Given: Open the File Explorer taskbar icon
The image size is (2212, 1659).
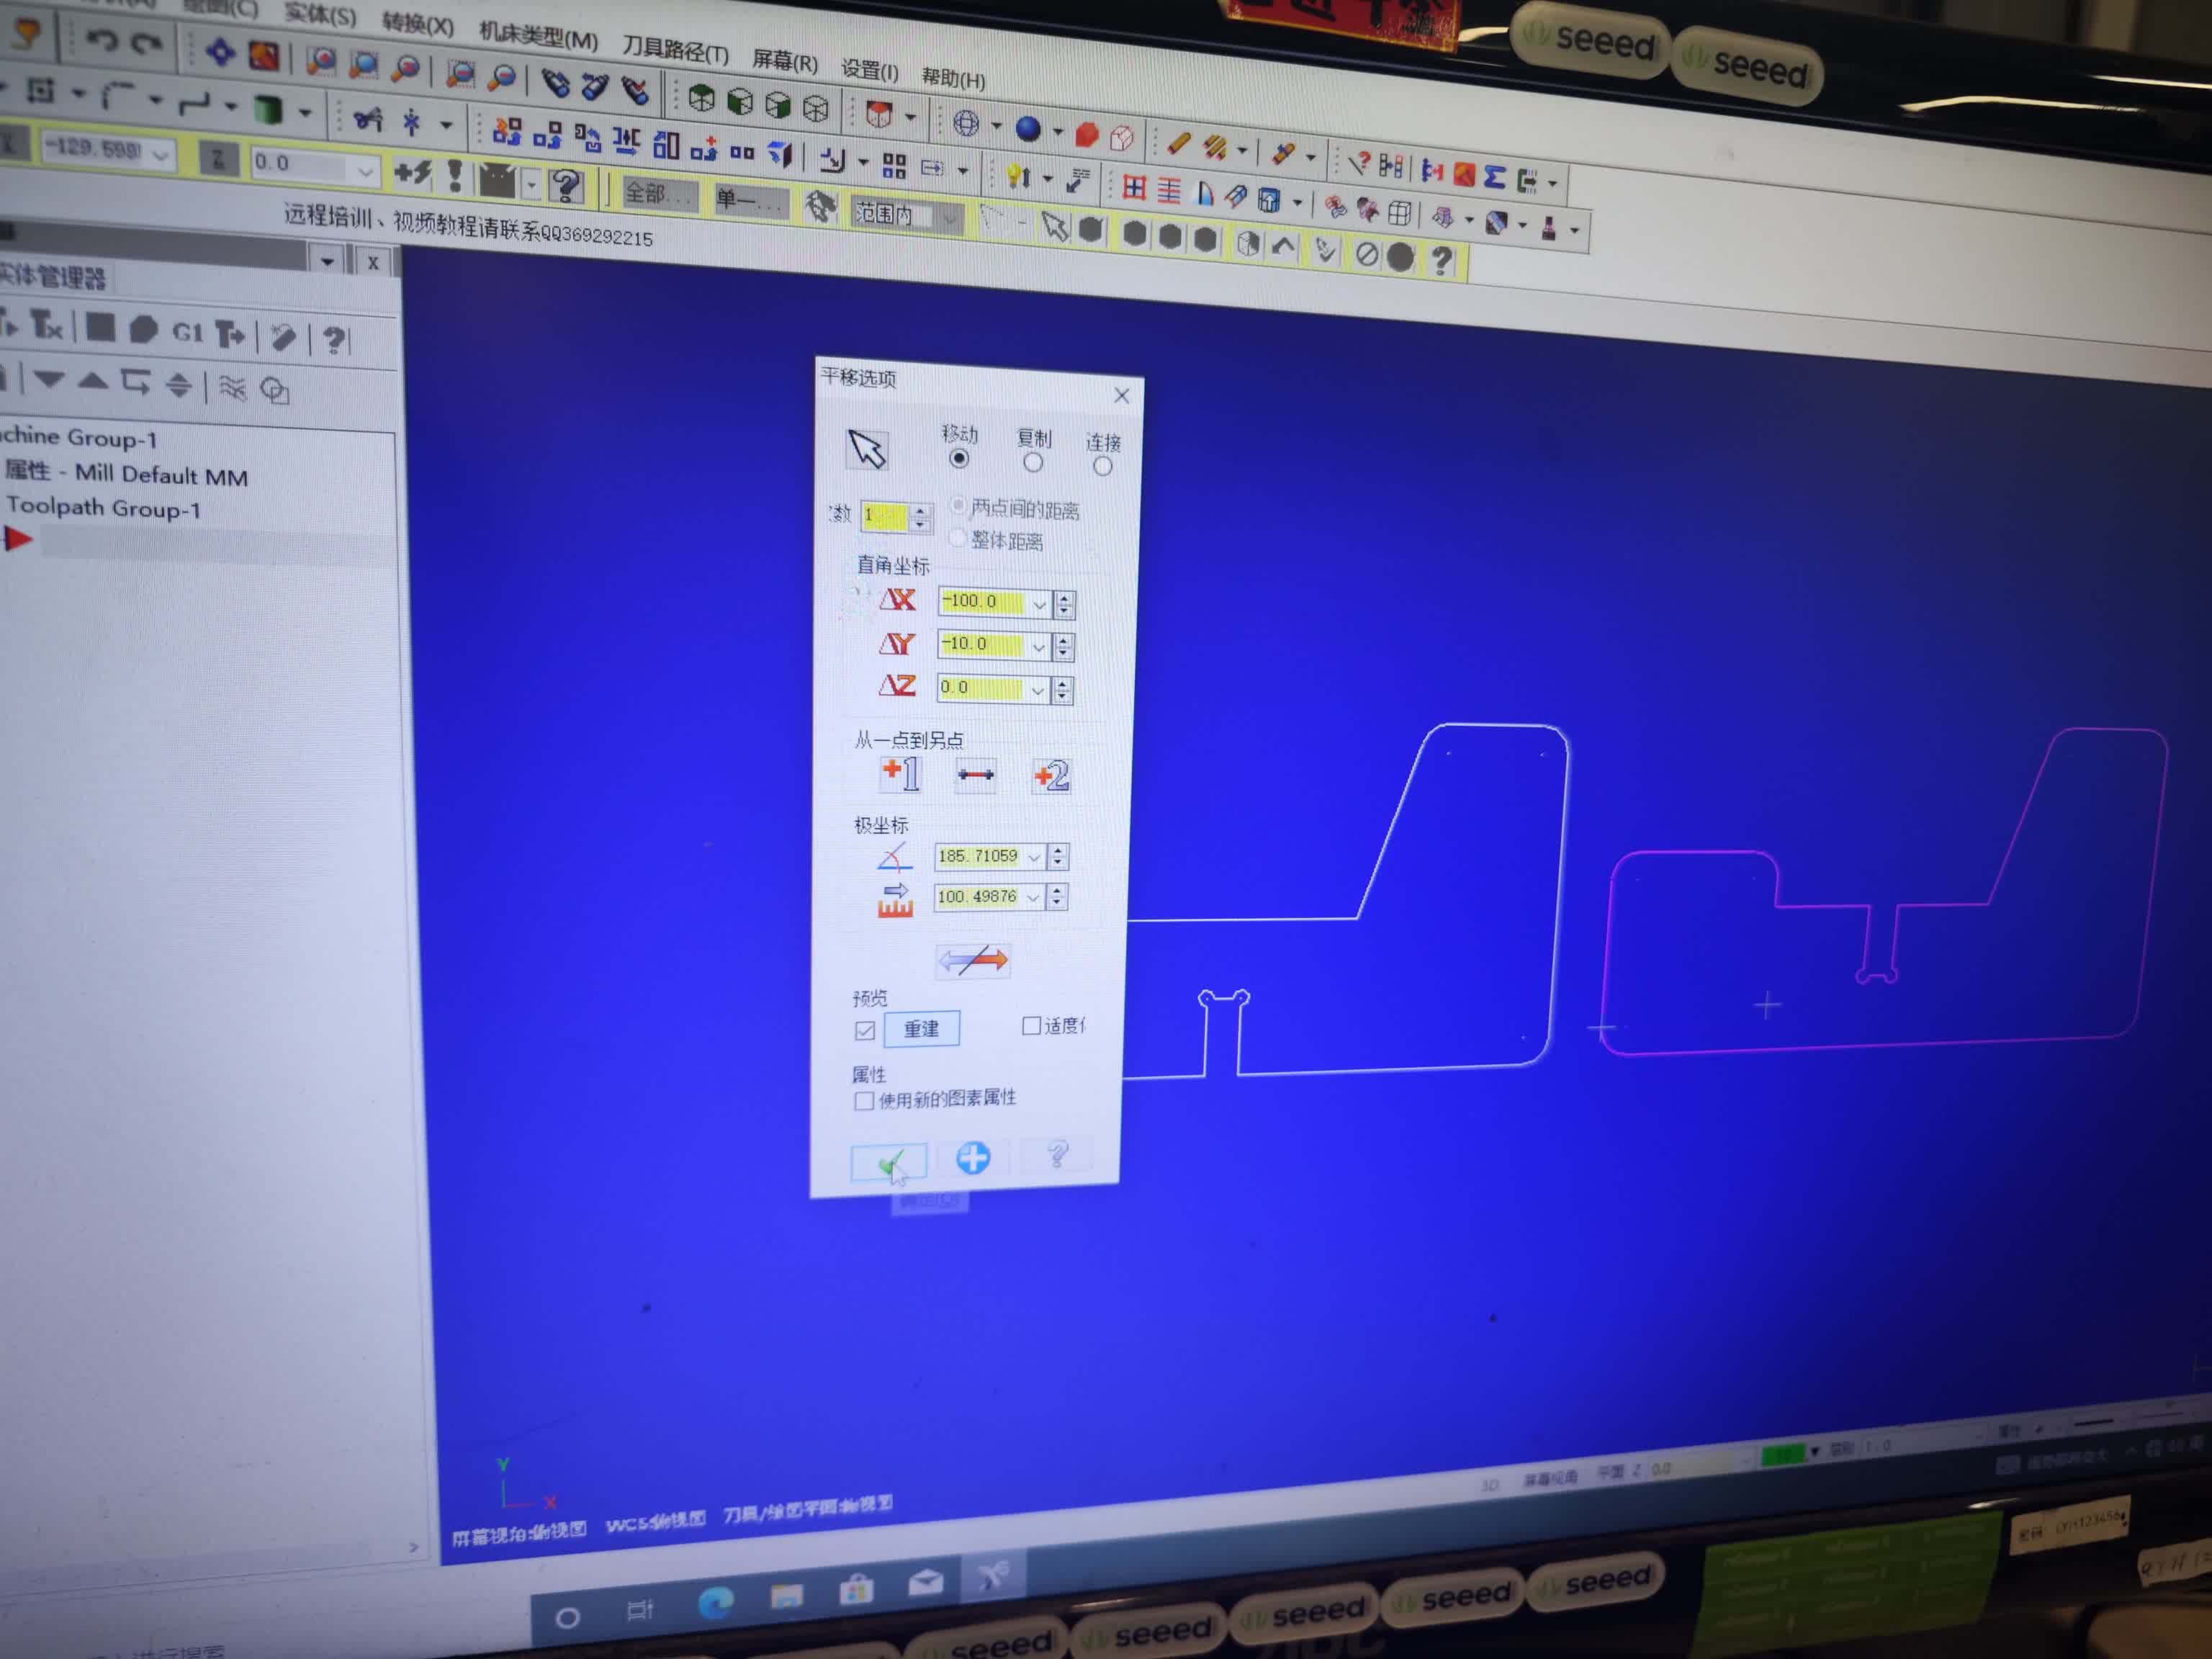Looking at the screenshot, I should tap(786, 1596).
